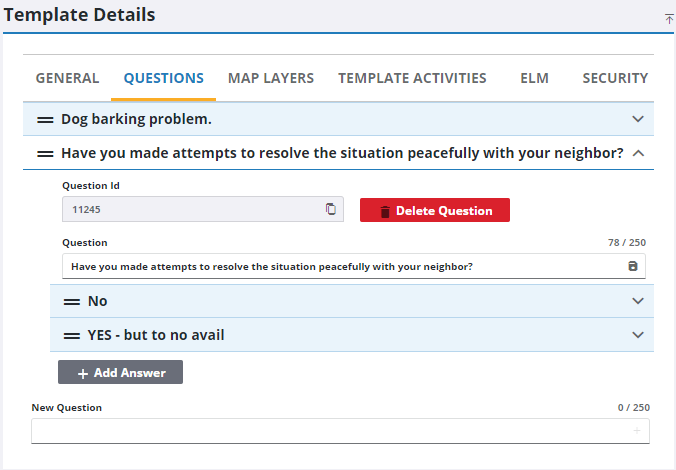Click the copy icon next to Question Id

pos(331,209)
